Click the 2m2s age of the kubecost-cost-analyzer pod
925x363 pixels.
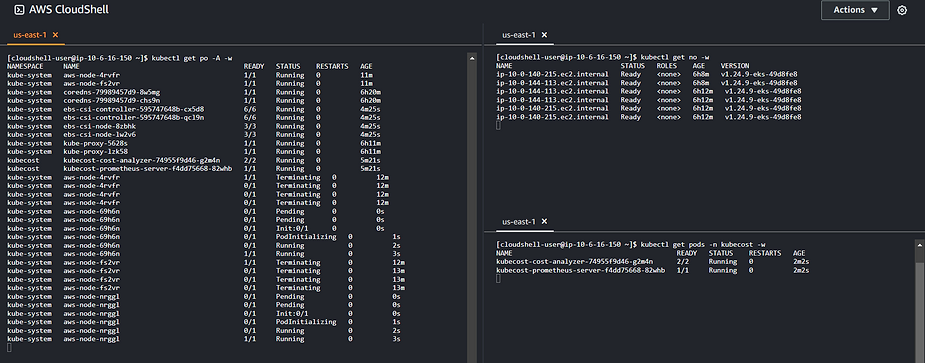click(x=801, y=261)
